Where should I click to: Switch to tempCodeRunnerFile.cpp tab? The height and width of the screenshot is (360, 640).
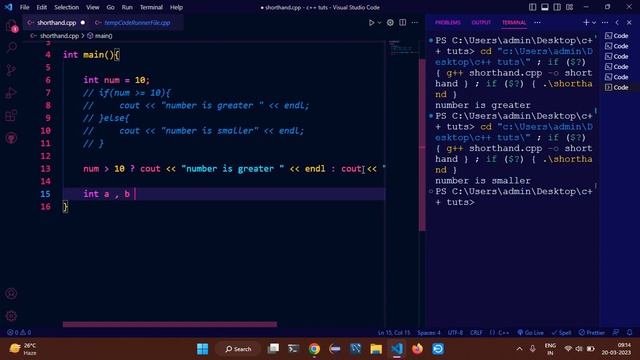click(137, 23)
